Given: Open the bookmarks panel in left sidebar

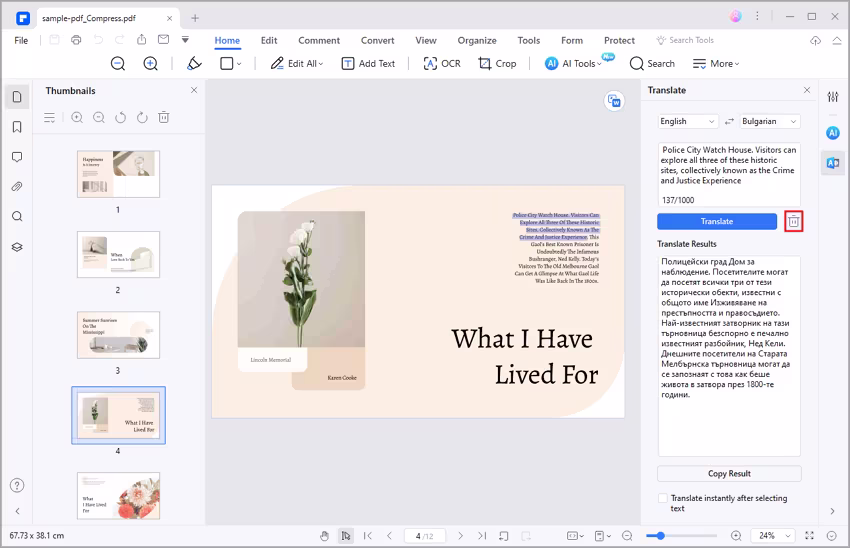Looking at the screenshot, I should click(17, 127).
